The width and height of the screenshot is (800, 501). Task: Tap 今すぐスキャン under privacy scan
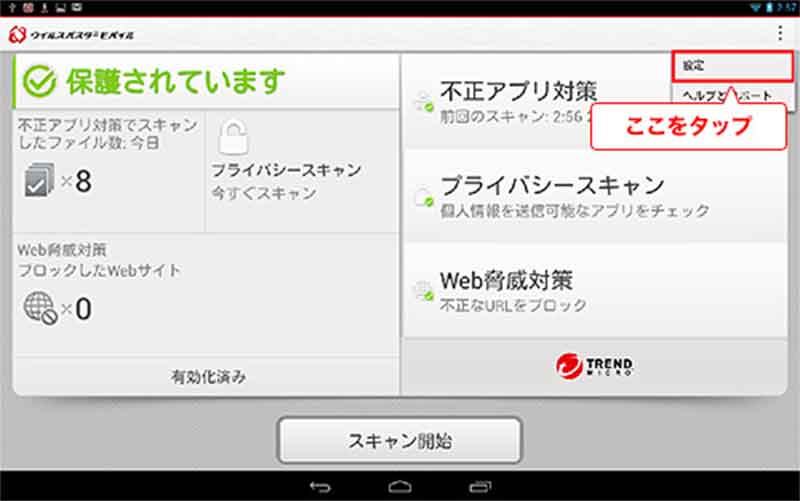[264, 193]
